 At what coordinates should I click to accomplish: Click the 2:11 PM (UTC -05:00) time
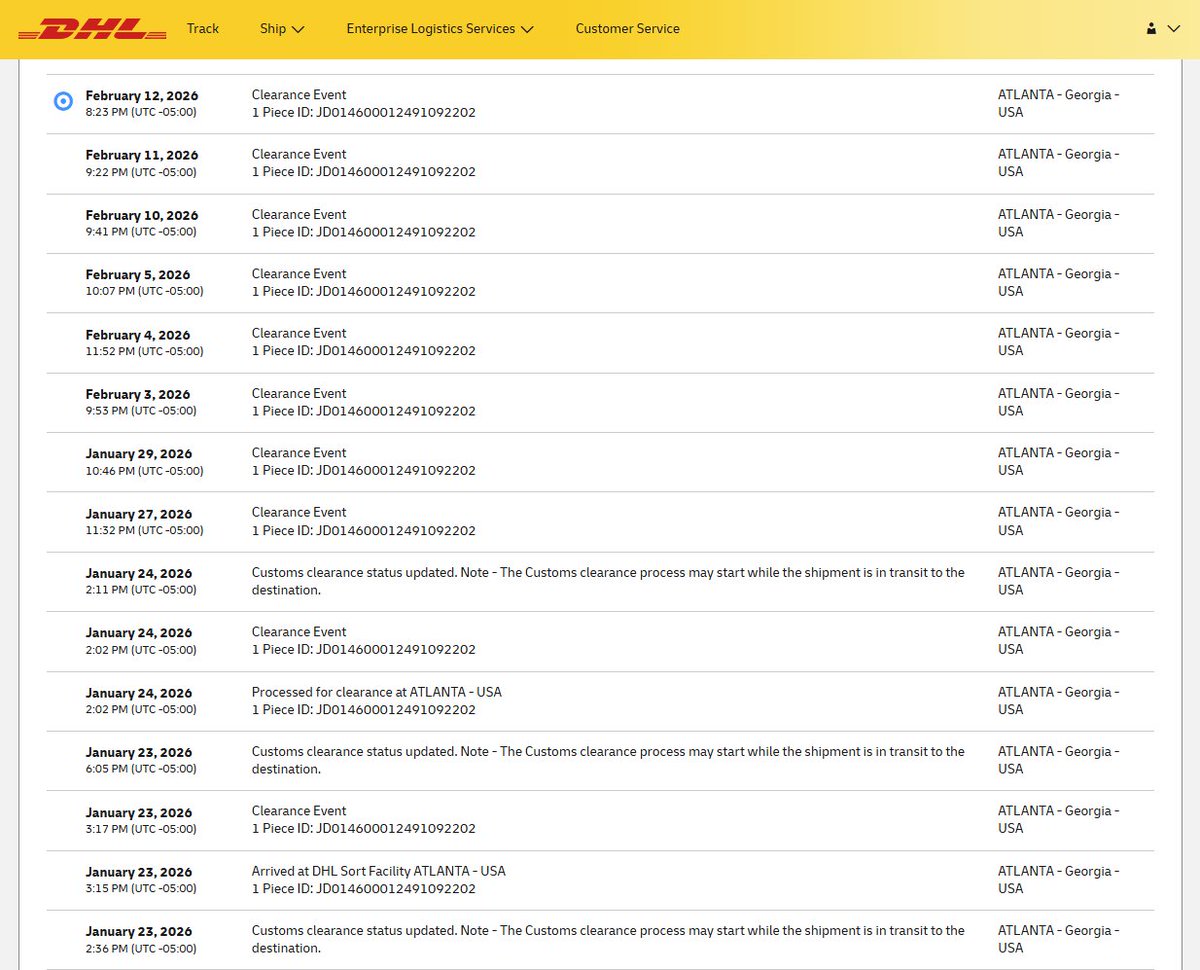click(141, 589)
